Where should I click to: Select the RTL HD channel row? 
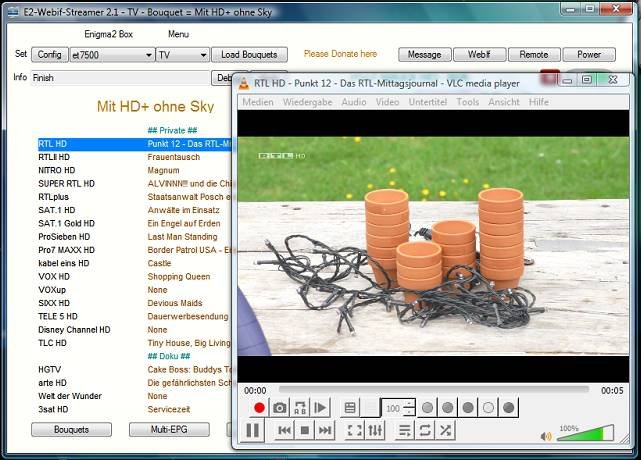point(135,144)
